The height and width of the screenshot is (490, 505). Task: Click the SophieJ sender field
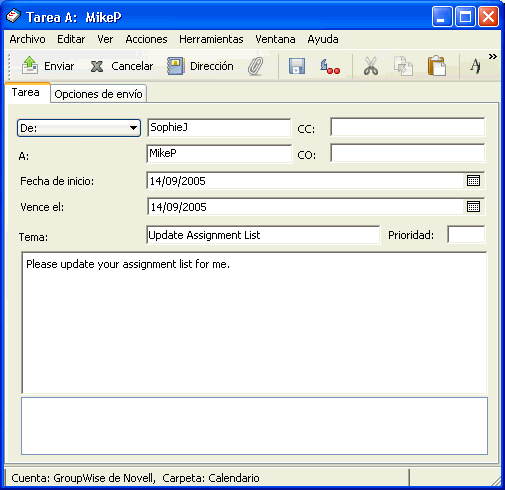219,127
